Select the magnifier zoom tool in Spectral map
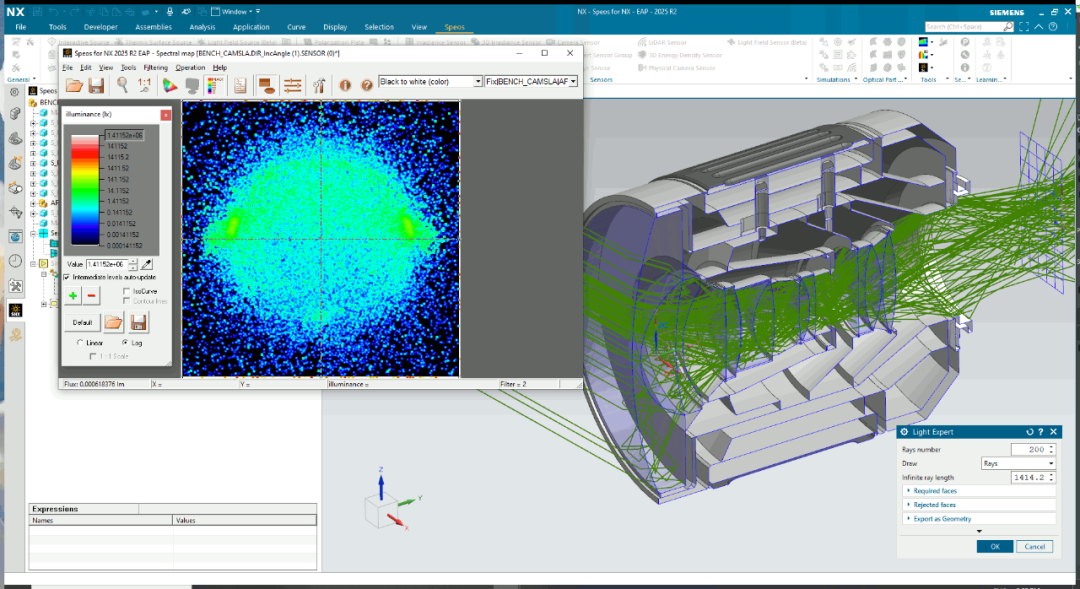The image size is (1080, 589). pyautogui.click(x=122, y=85)
